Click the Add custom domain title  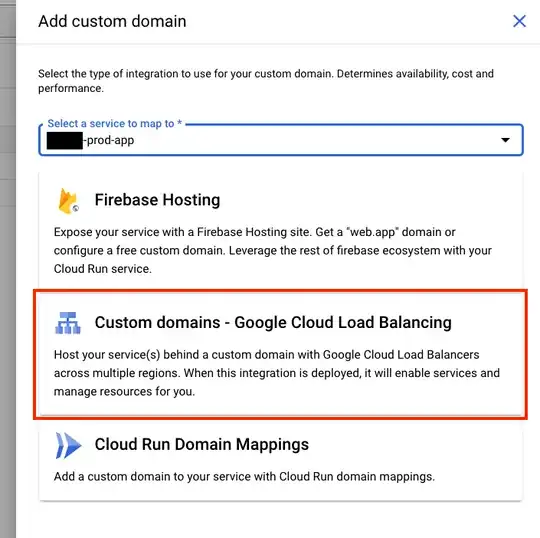click(112, 21)
